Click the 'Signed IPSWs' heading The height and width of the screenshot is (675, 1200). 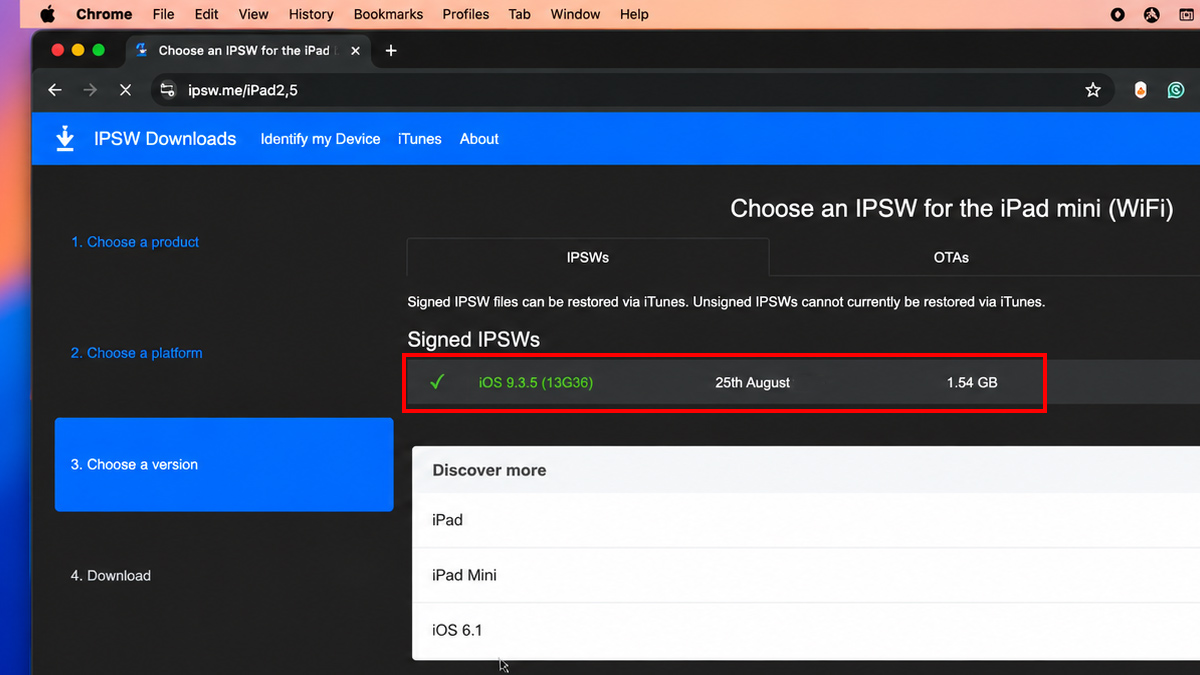(x=474, y=339)
